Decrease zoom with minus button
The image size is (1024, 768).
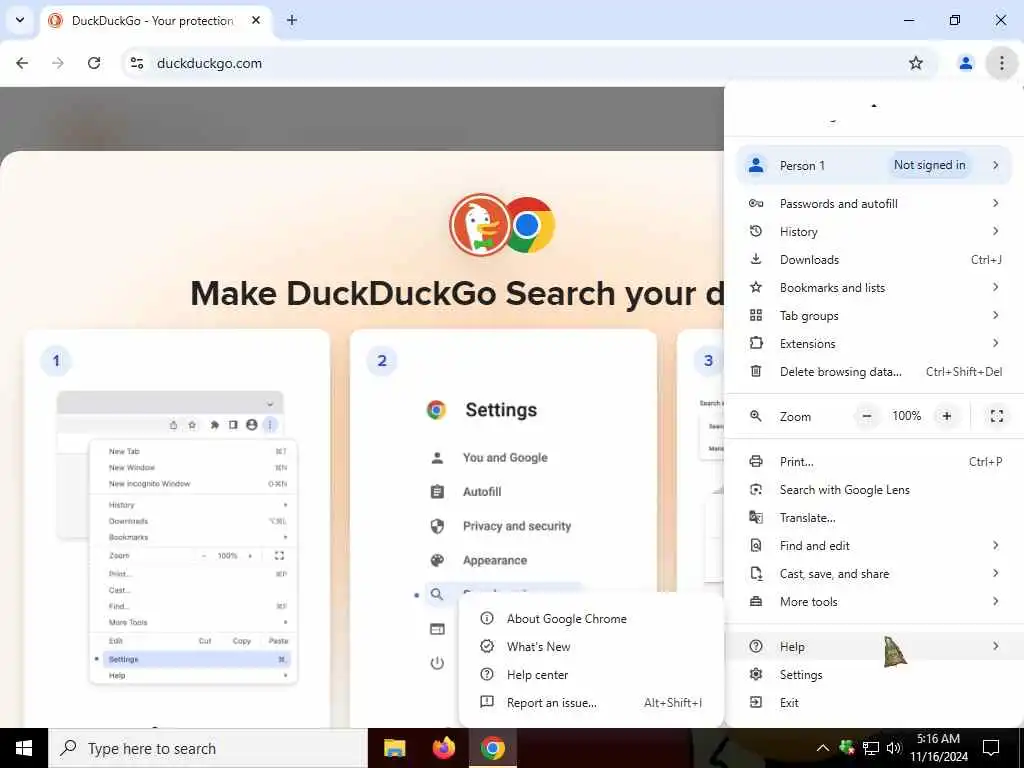click(x=867, y=416)
